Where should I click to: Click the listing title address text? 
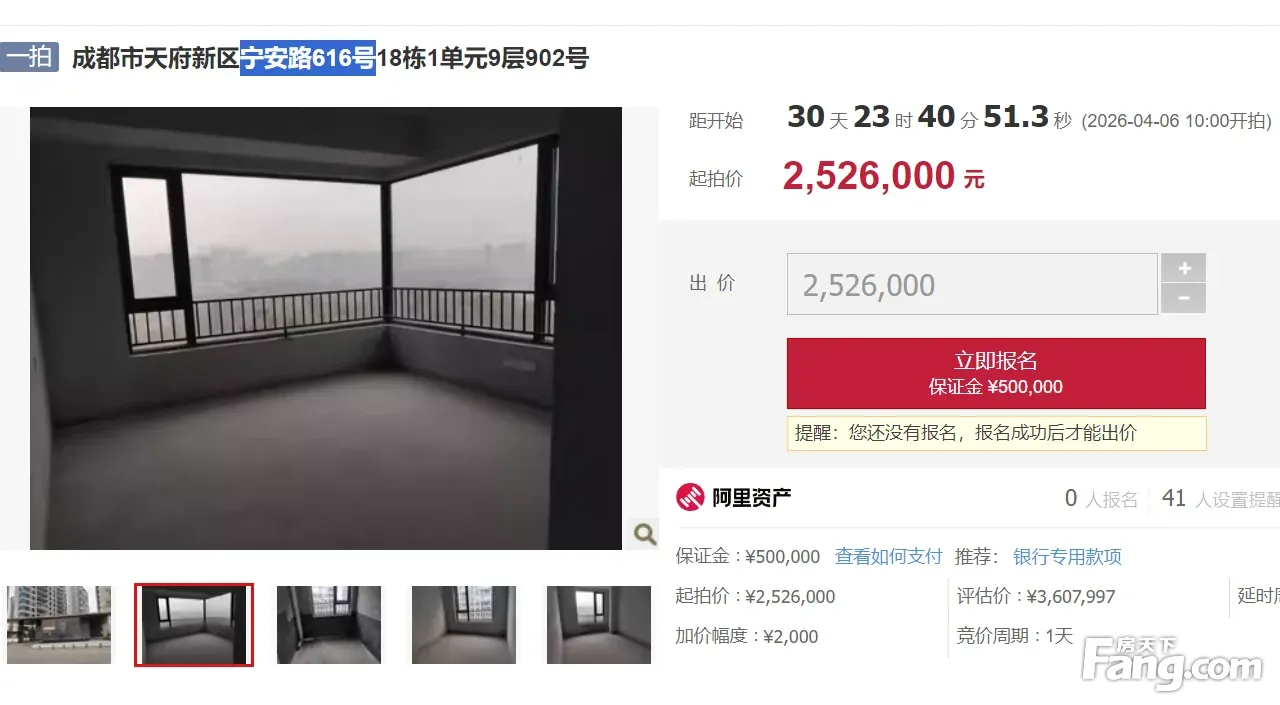[330, 58]
